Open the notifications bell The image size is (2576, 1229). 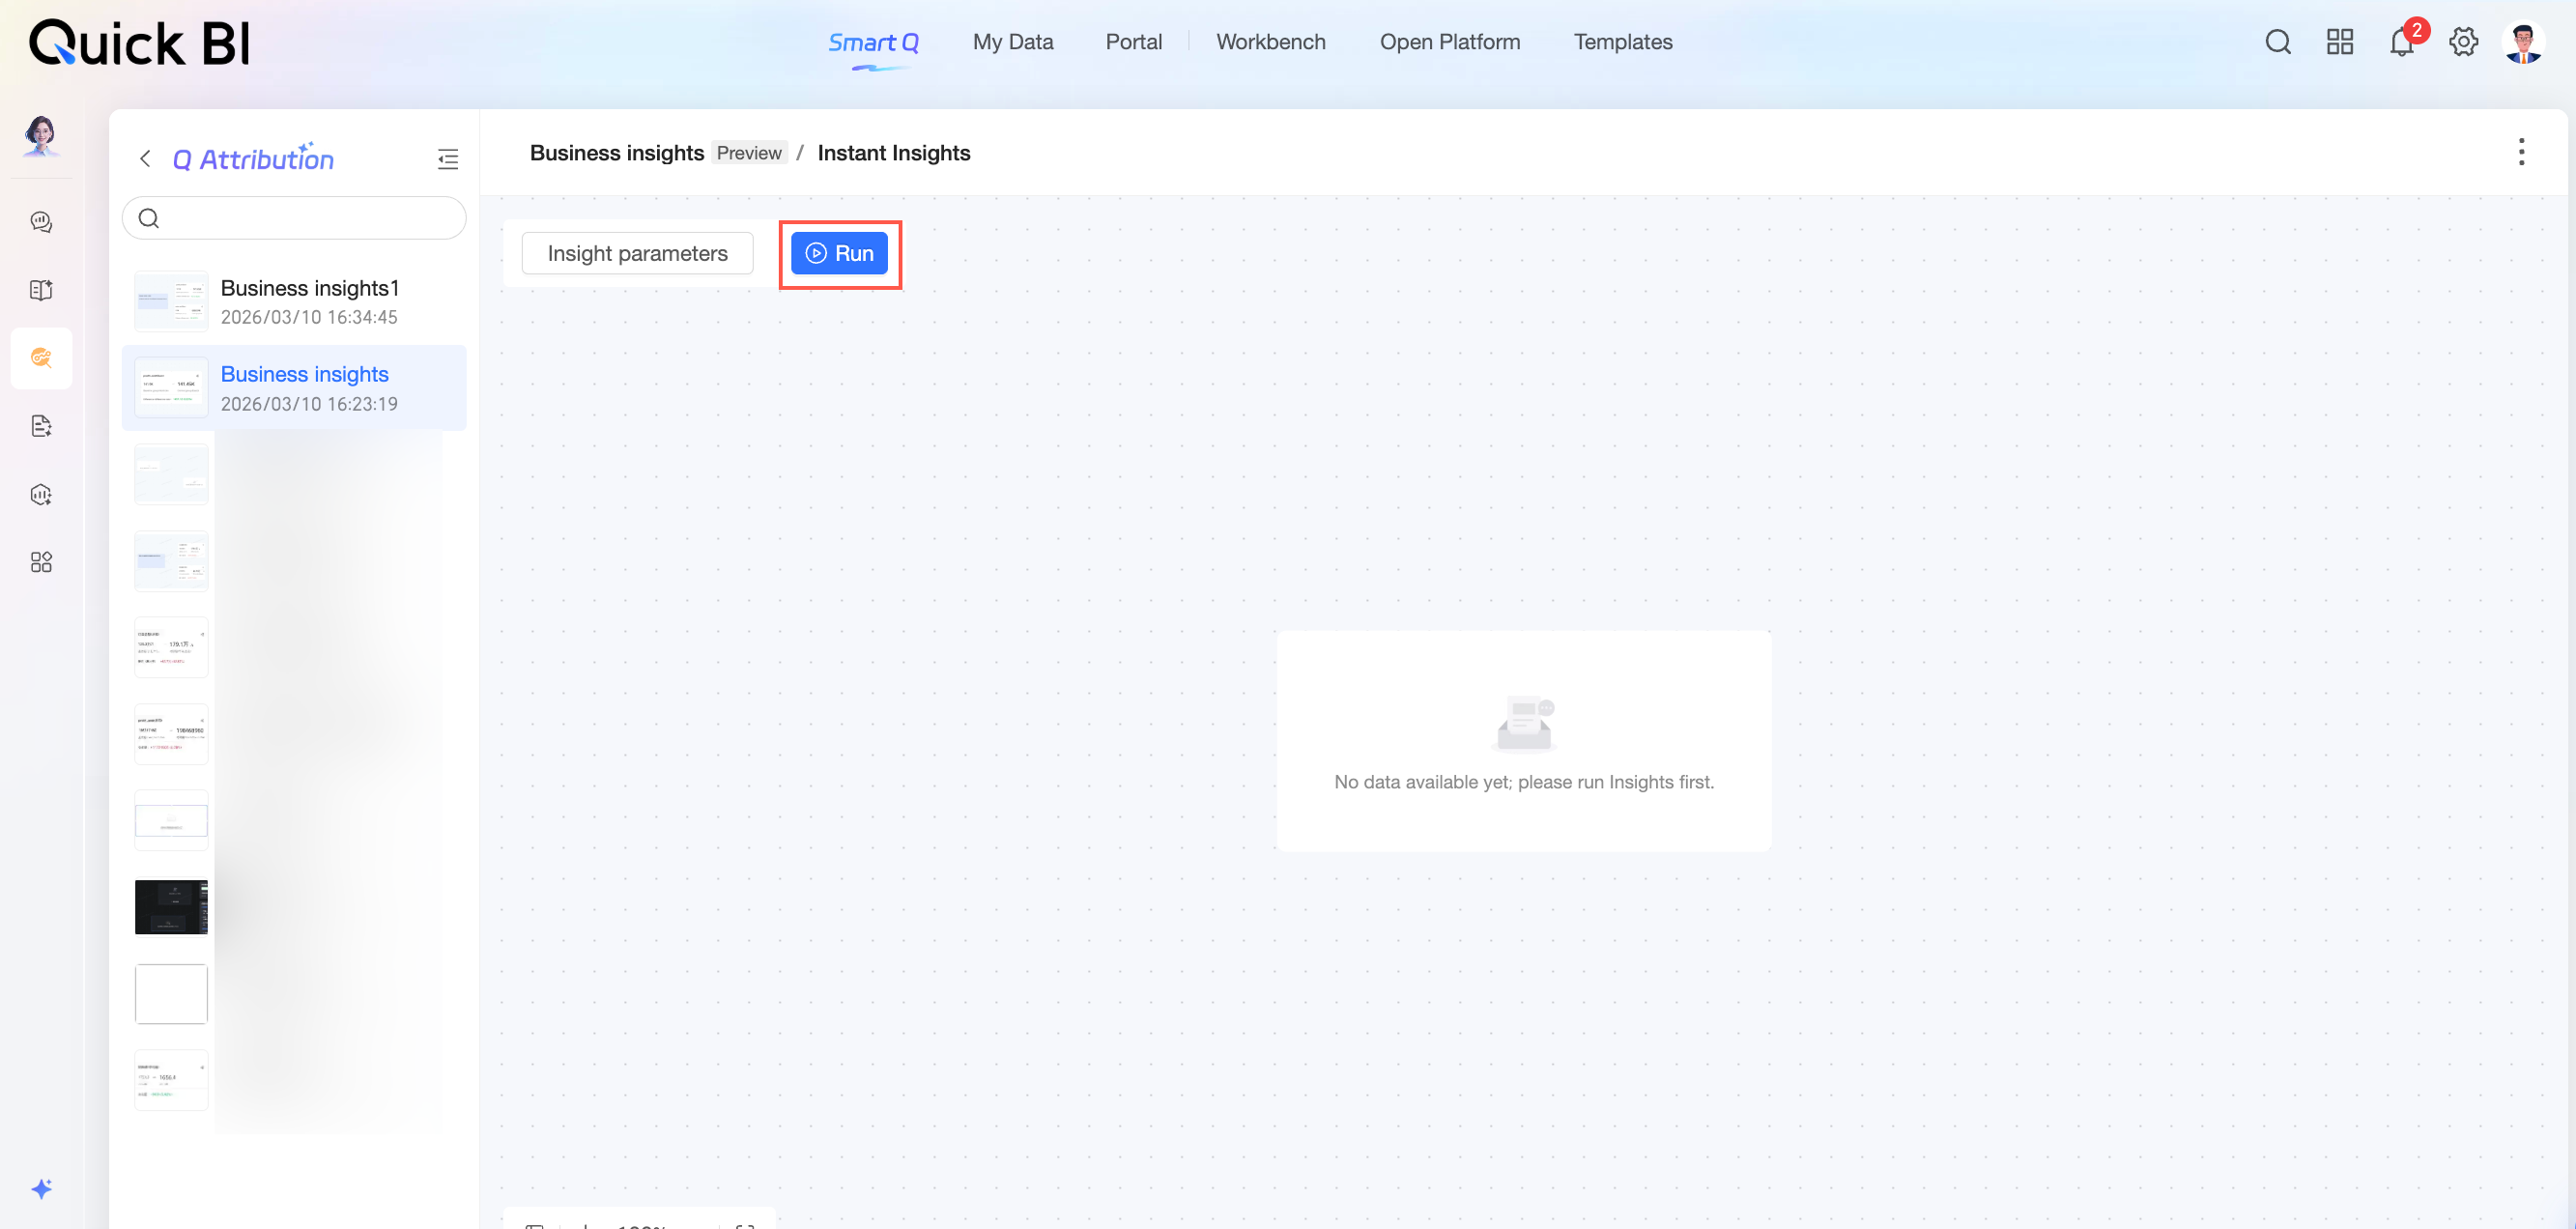pyautogui.click(x=2402, y=42)
